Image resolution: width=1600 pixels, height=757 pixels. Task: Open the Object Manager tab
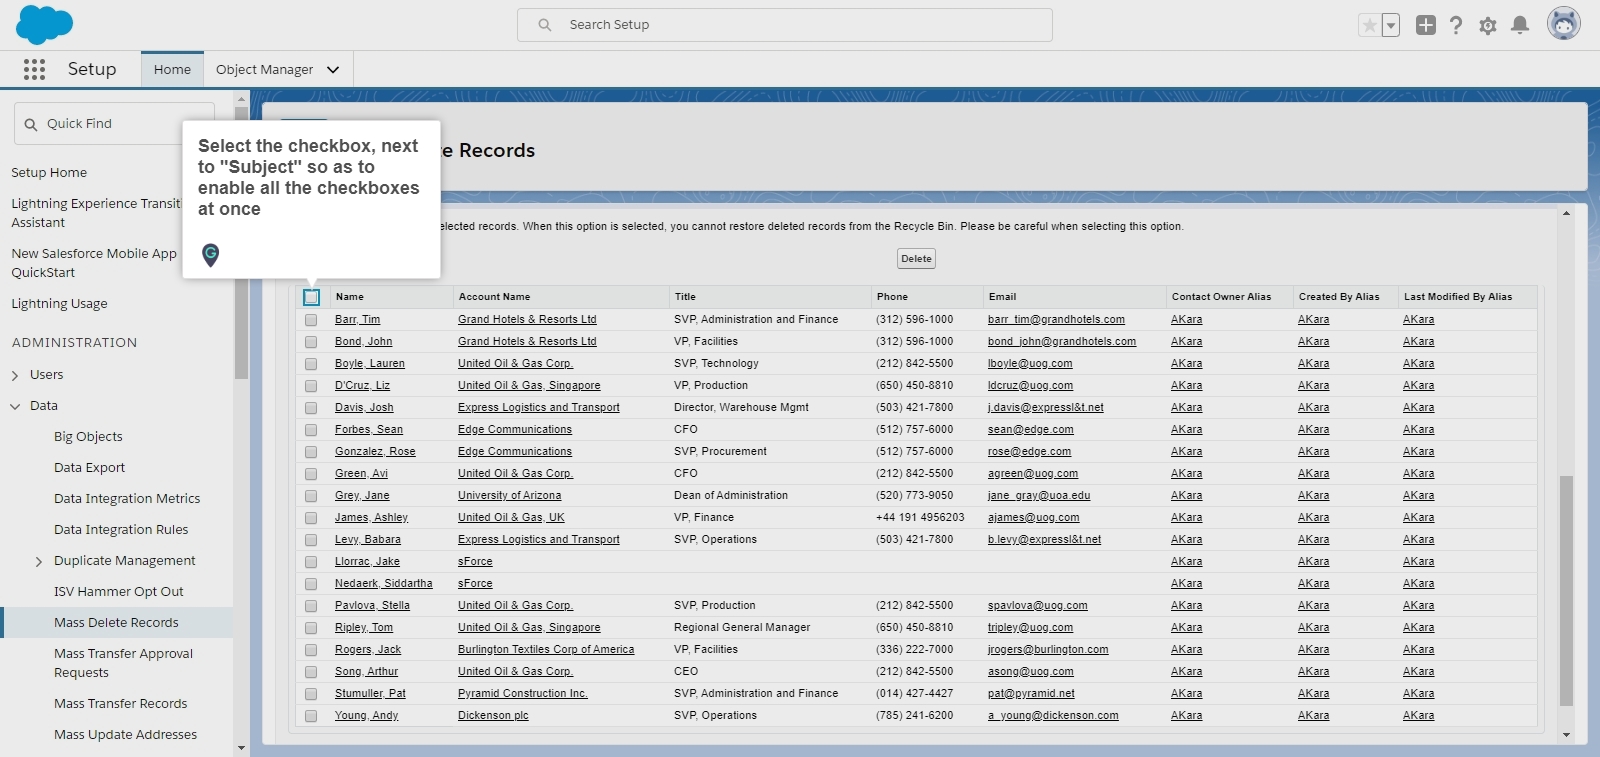tap(264, 69)
